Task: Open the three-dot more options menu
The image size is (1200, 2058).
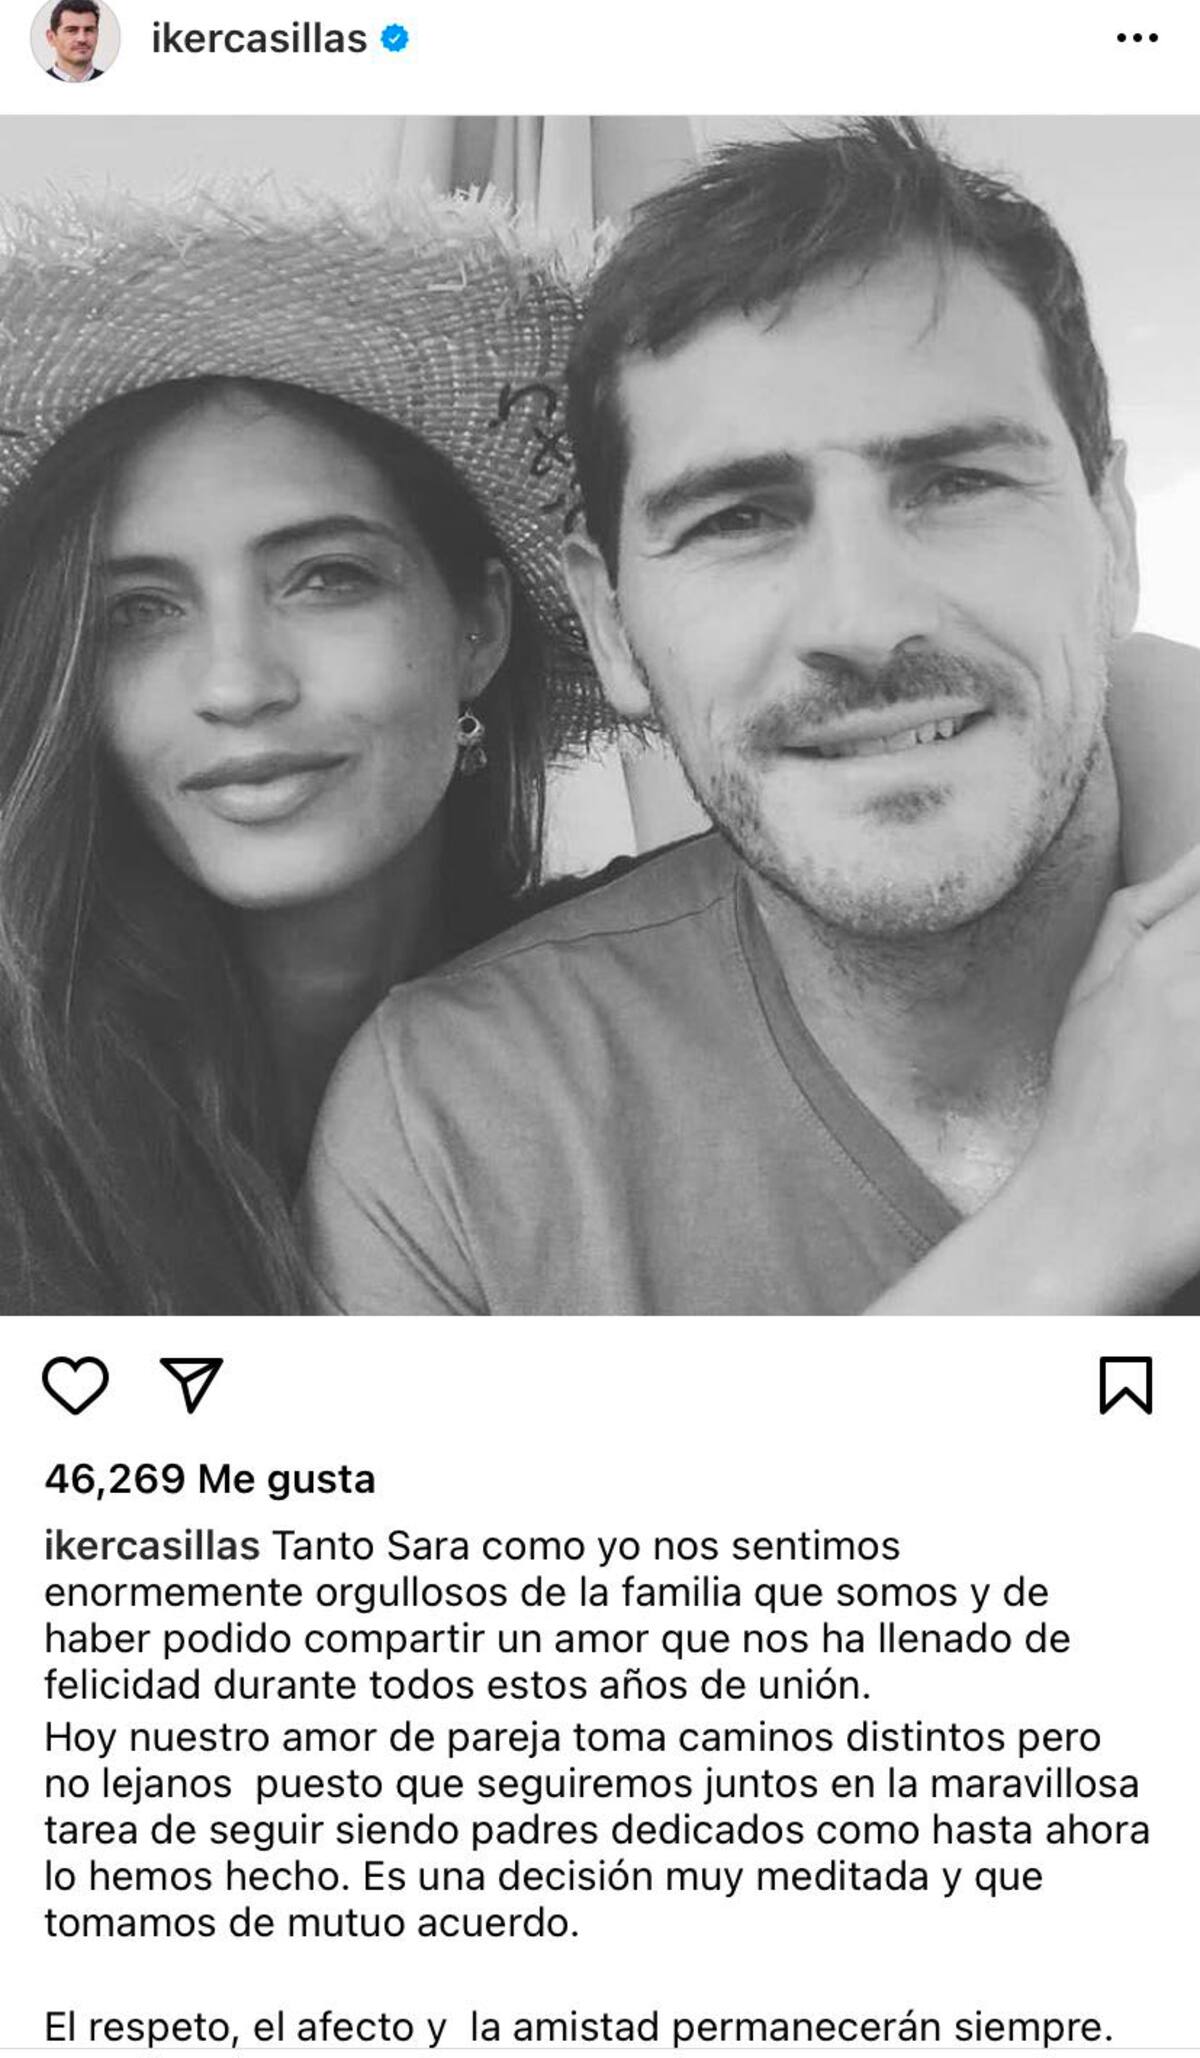Action: click(x=1137, y=39)
